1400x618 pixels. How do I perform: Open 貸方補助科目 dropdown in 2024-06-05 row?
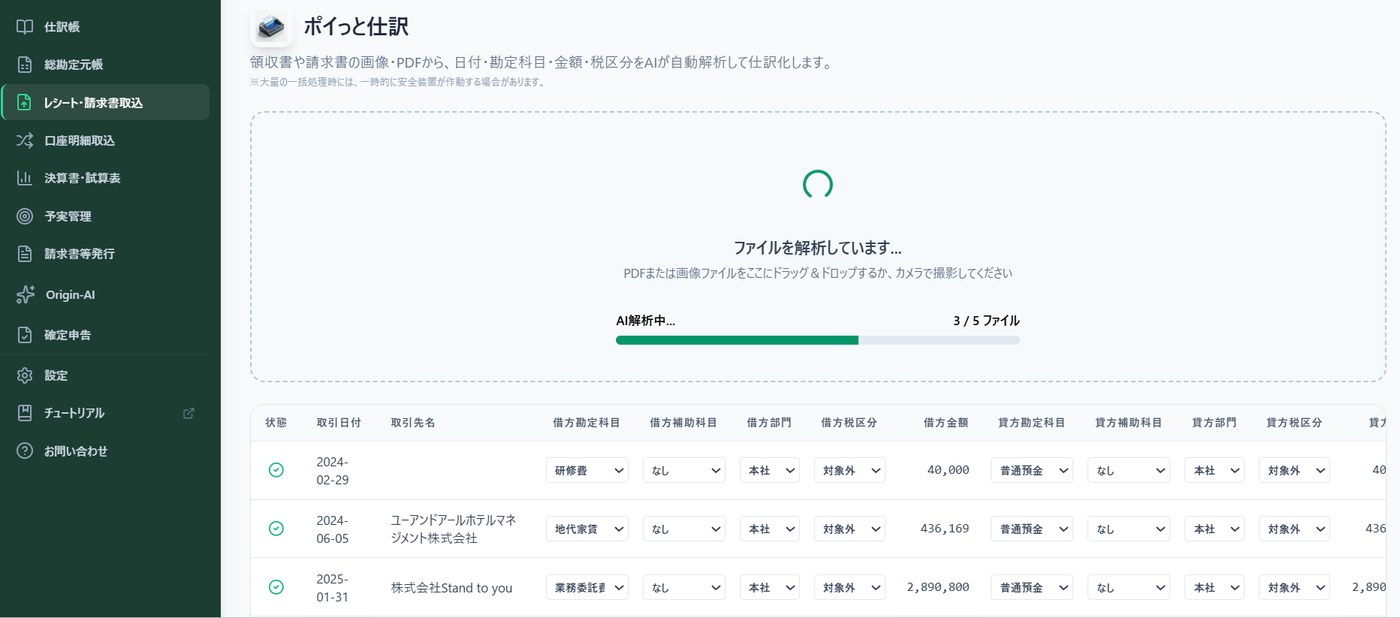[1128, 529]
